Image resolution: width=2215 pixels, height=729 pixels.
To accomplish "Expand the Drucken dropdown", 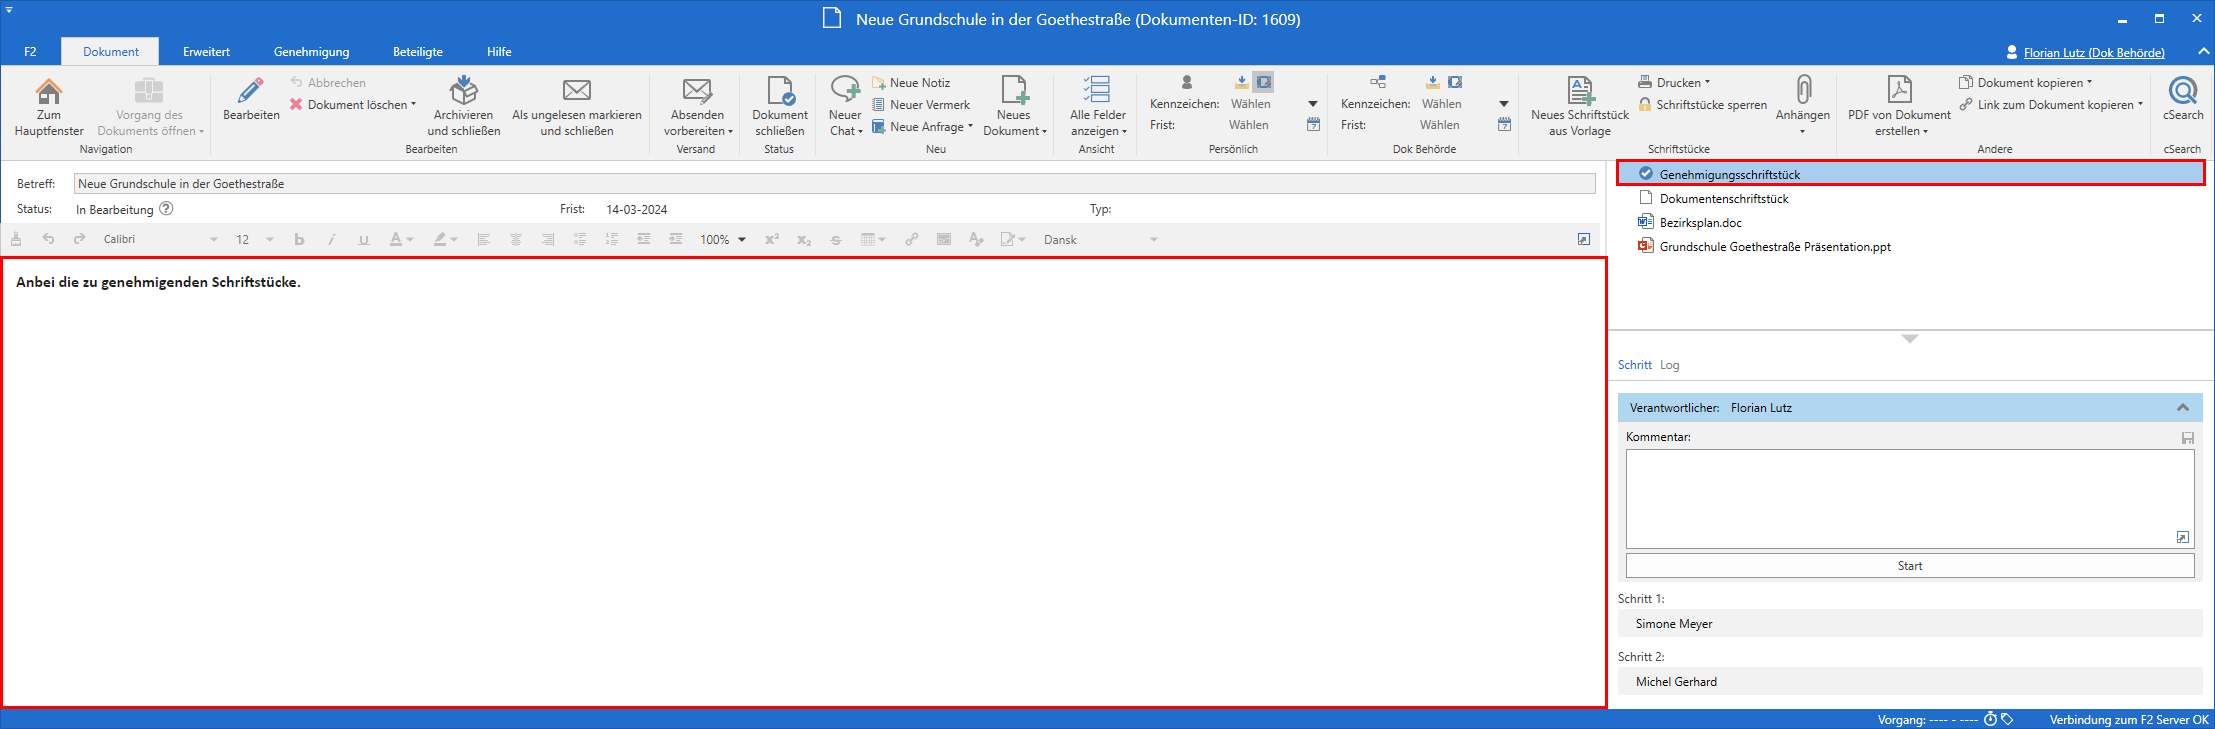I will click(1707, 83).
